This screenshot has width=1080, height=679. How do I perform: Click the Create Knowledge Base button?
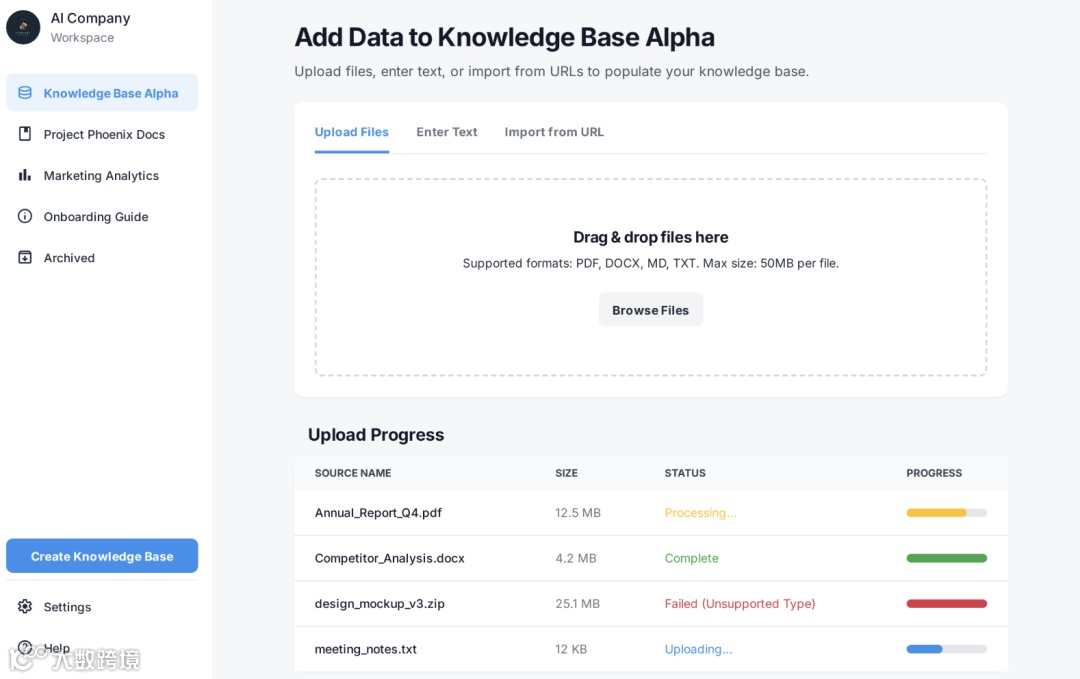click(102, 556)
